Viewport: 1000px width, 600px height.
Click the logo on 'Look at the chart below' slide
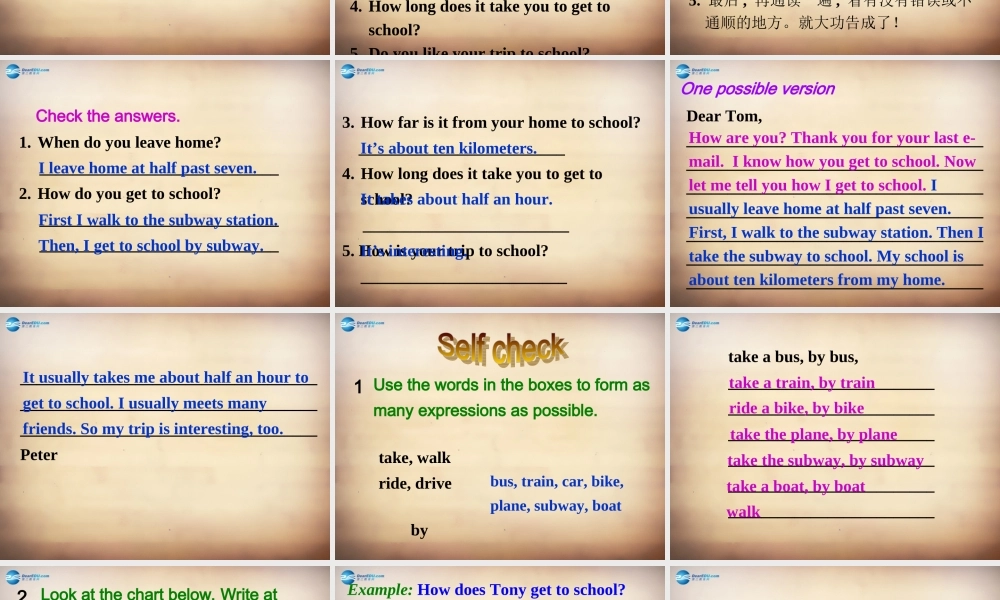[27, 577]
